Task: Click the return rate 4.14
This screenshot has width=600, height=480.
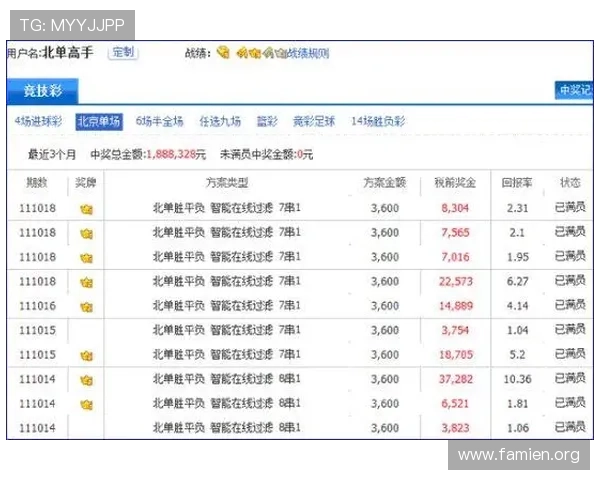Action: [x=517, y=306]
